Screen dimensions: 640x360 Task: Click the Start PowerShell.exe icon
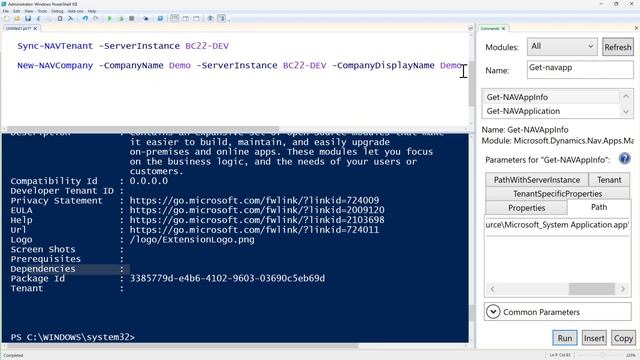tap(160, 19)
